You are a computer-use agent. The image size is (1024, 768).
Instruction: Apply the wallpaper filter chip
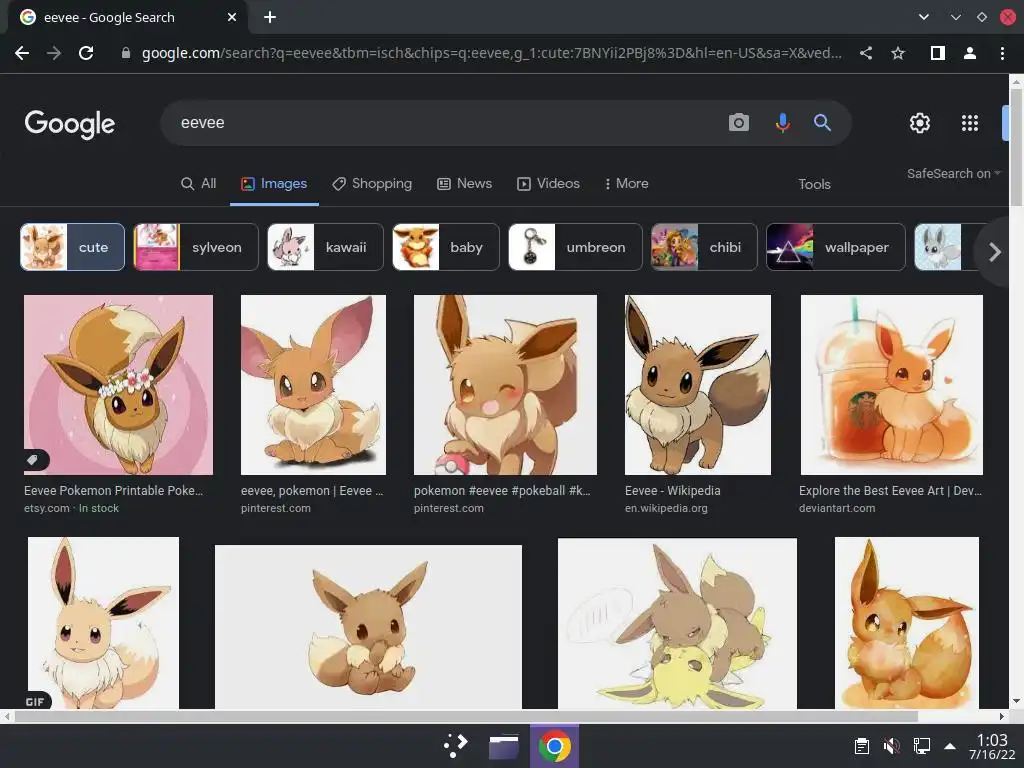(836, 247)
